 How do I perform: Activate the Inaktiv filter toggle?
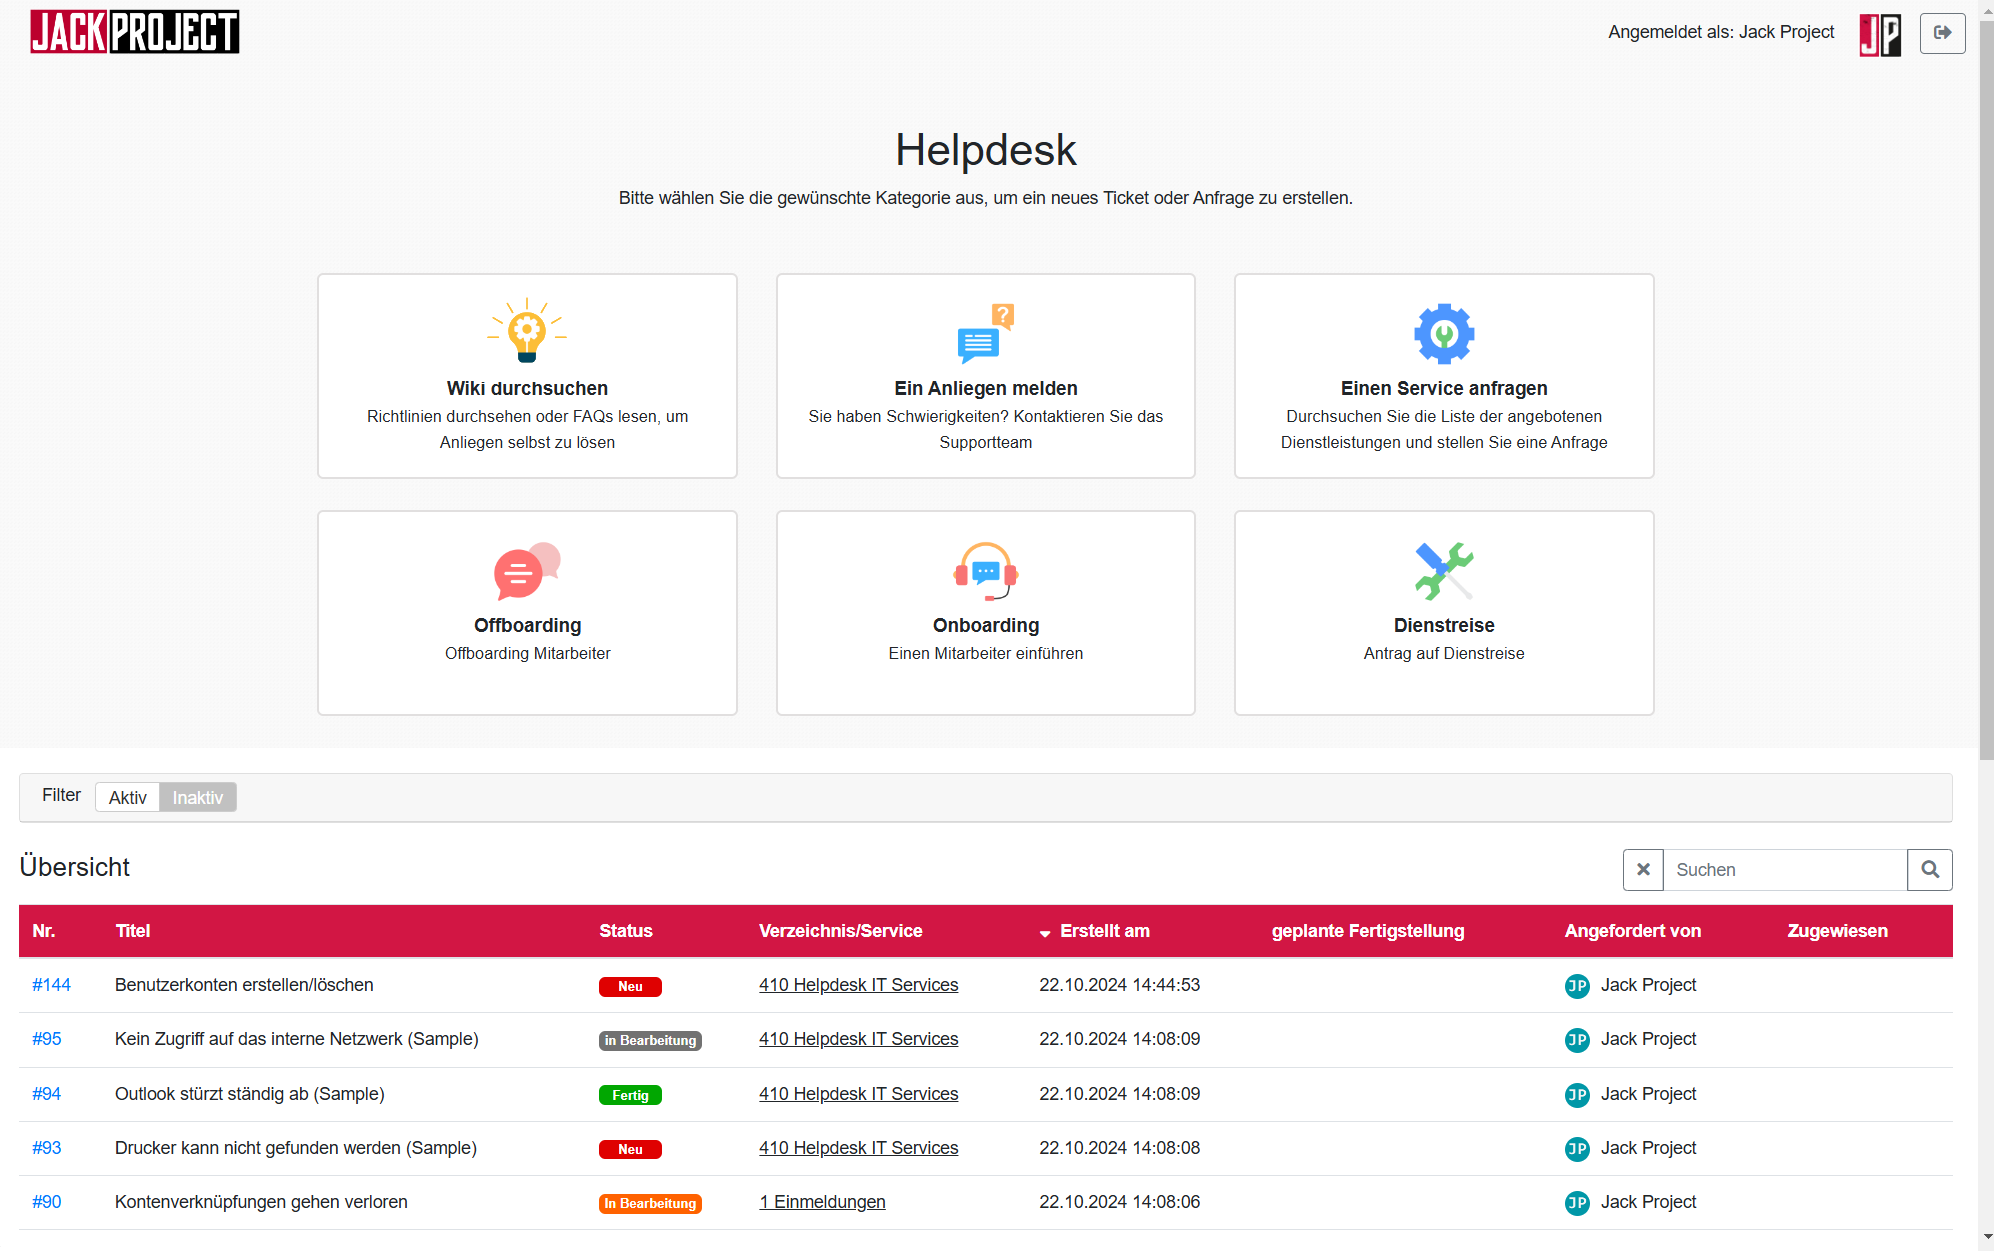click(198, 797)
